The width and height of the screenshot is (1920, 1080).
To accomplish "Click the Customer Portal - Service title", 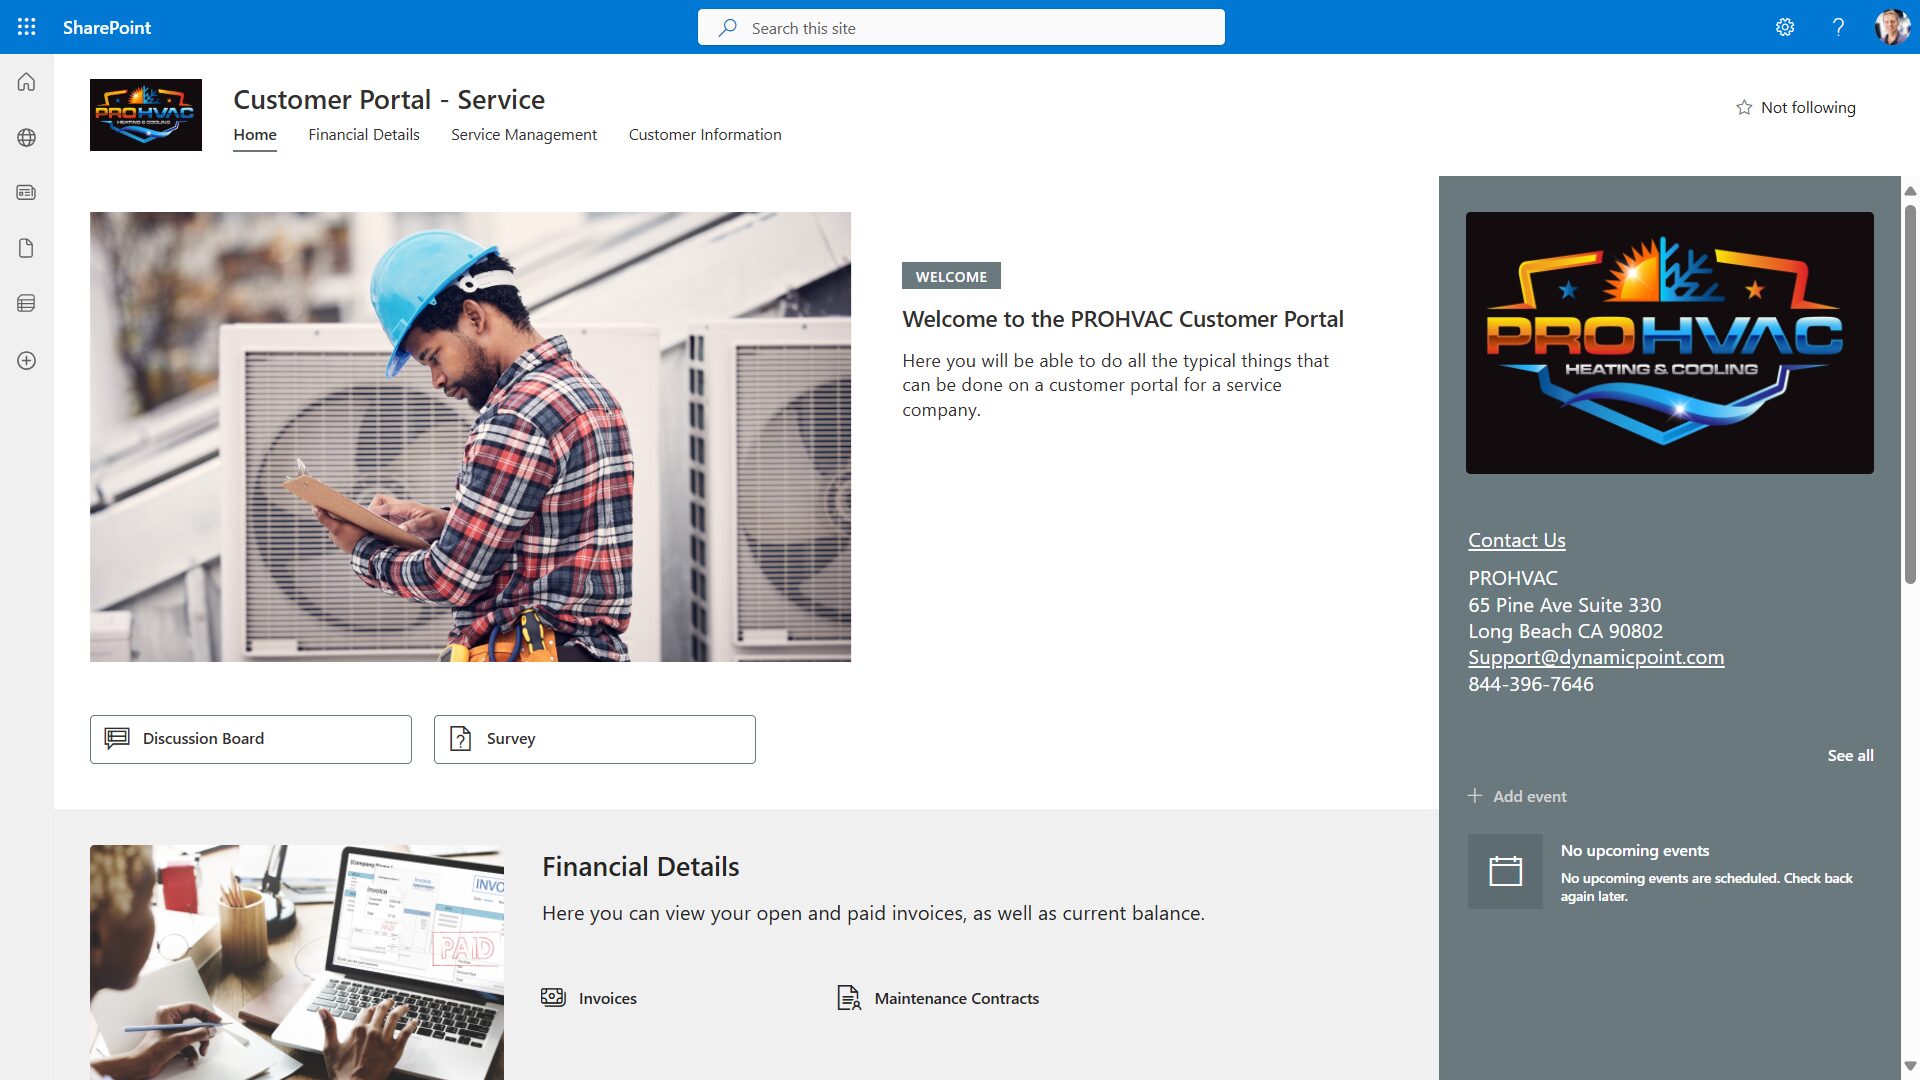I will pyautogui.click(x=389, y=99).
